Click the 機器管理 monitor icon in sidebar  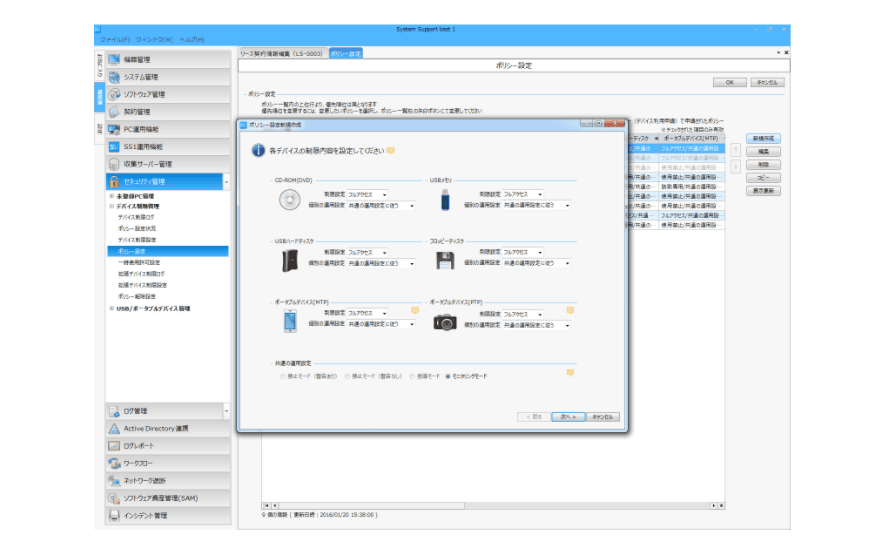[x=114, y=59]
